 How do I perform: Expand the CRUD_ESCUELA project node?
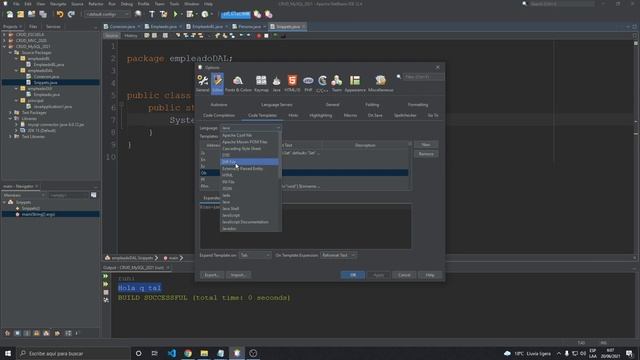4,35
